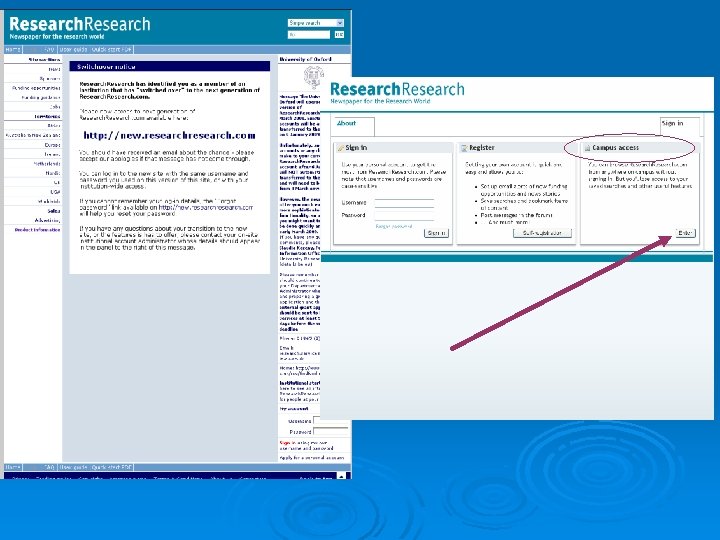
Task: Click the Campus access document icon
Action: point(587,148)
